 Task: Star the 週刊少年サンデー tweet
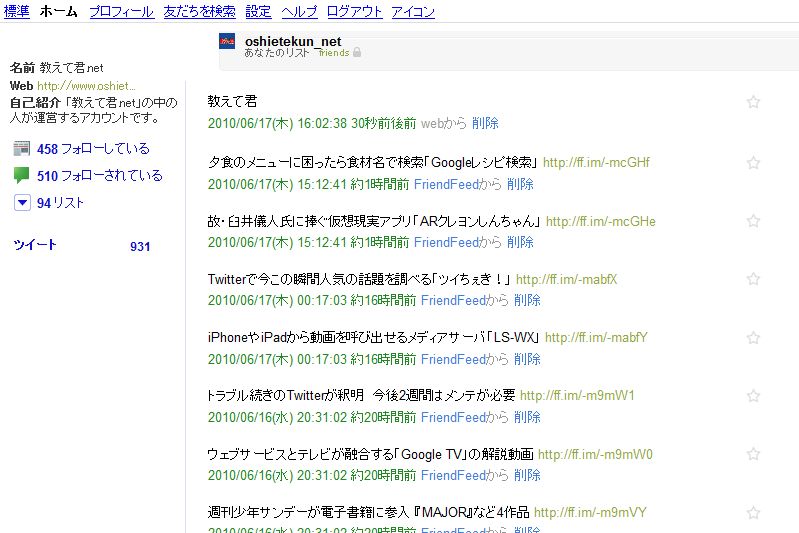coord(753,513)
